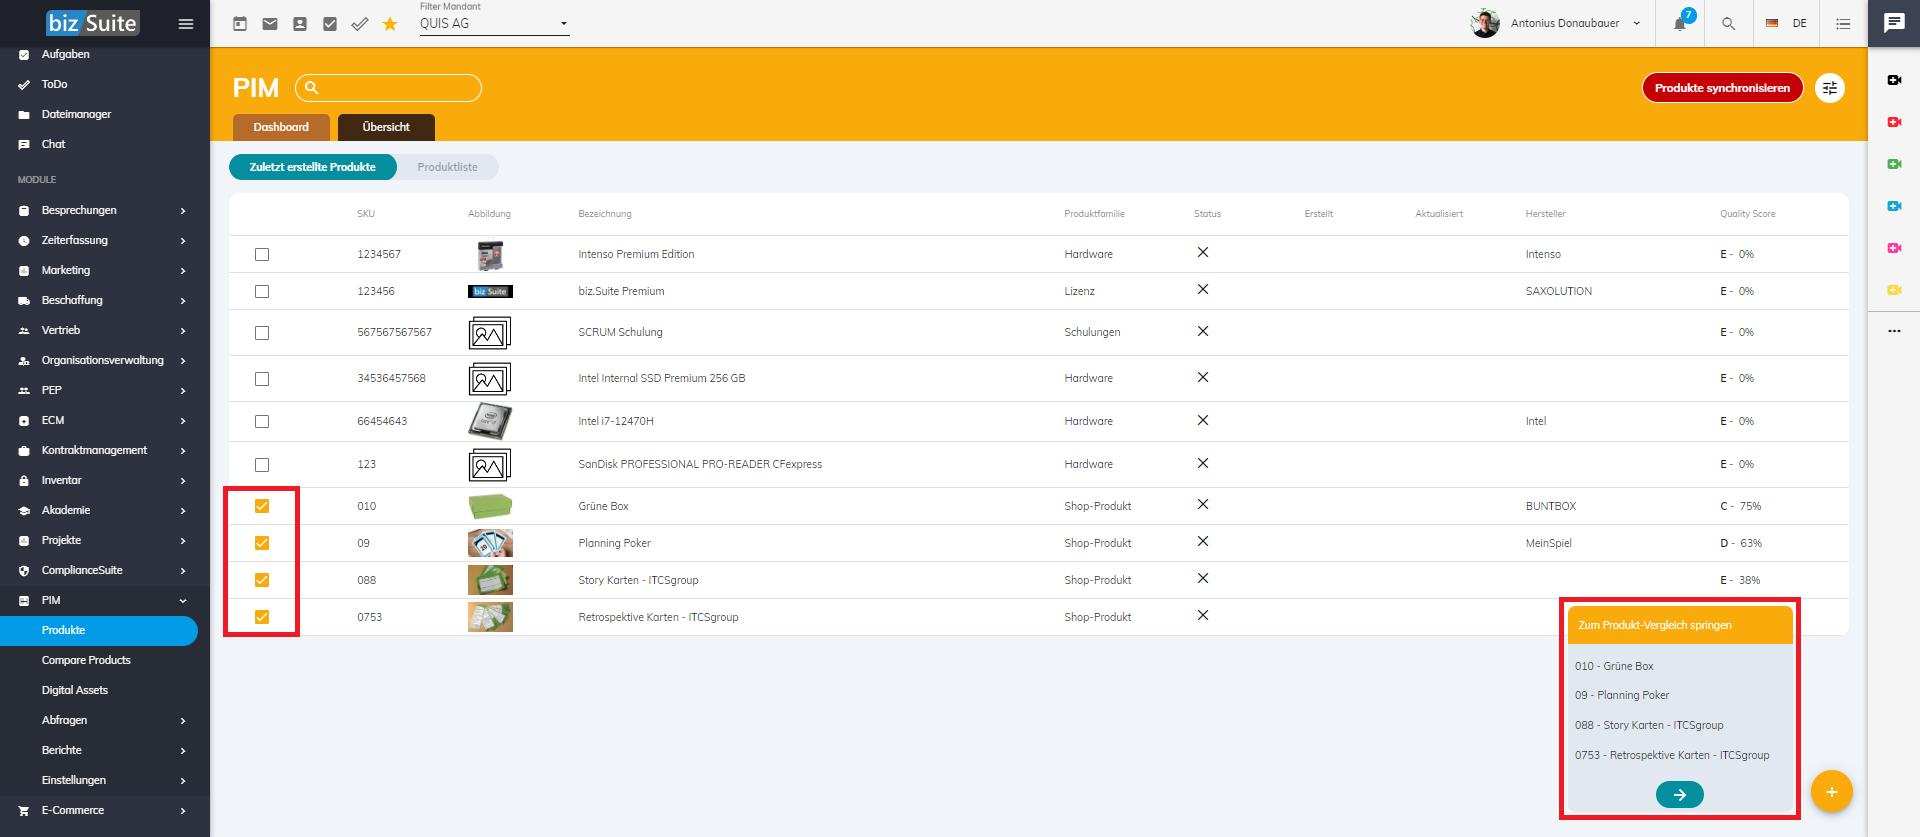This screenshot has height=837, width=1920.
Task: Check the SCRUM Schulung row checkbox
Action: click(262, 333)
